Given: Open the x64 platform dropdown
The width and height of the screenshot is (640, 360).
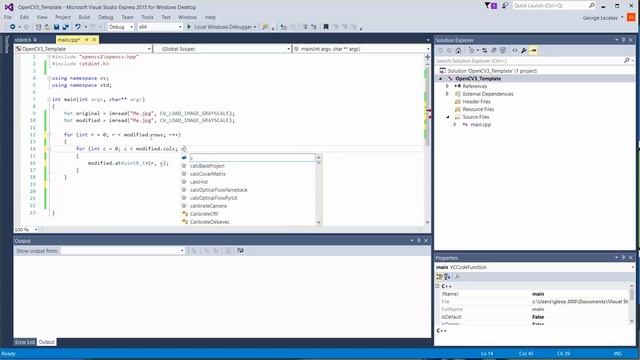Looking at the screenshot, I should click(160, 27).
